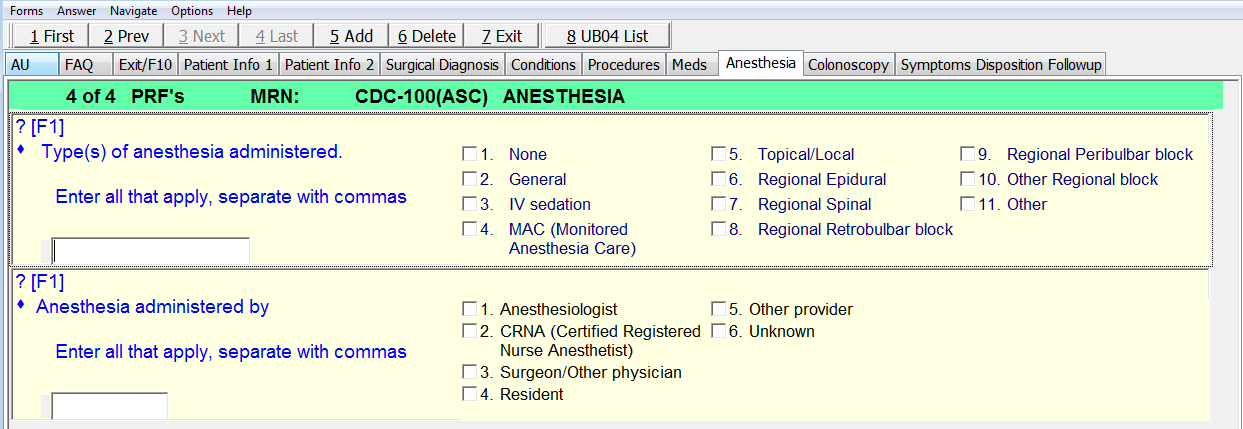Enable MAC Monitored Anesthesia Care checkbox

(x=469, y=229)
